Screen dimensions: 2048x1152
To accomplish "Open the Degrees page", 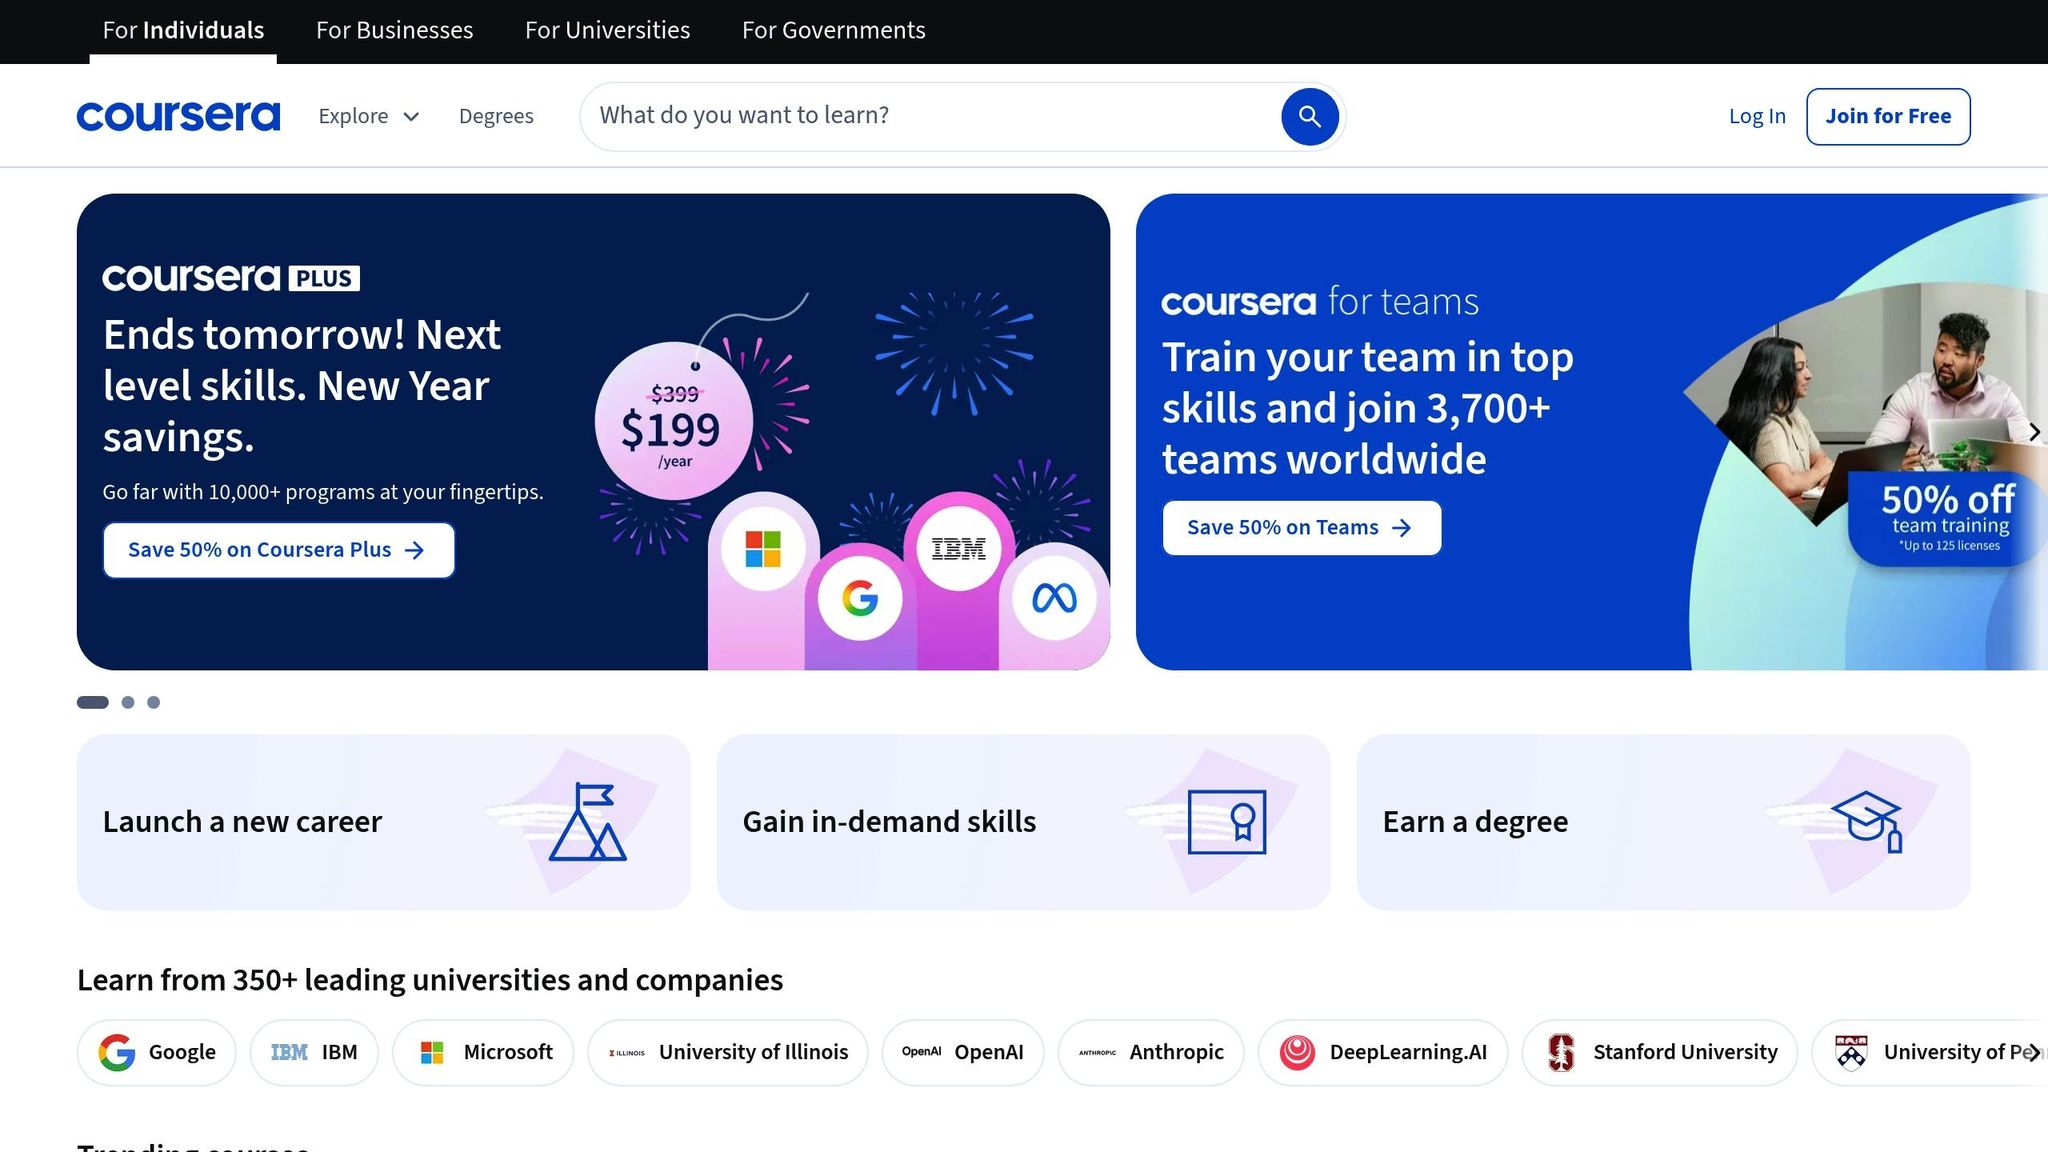I will click(x=496, y=116).
